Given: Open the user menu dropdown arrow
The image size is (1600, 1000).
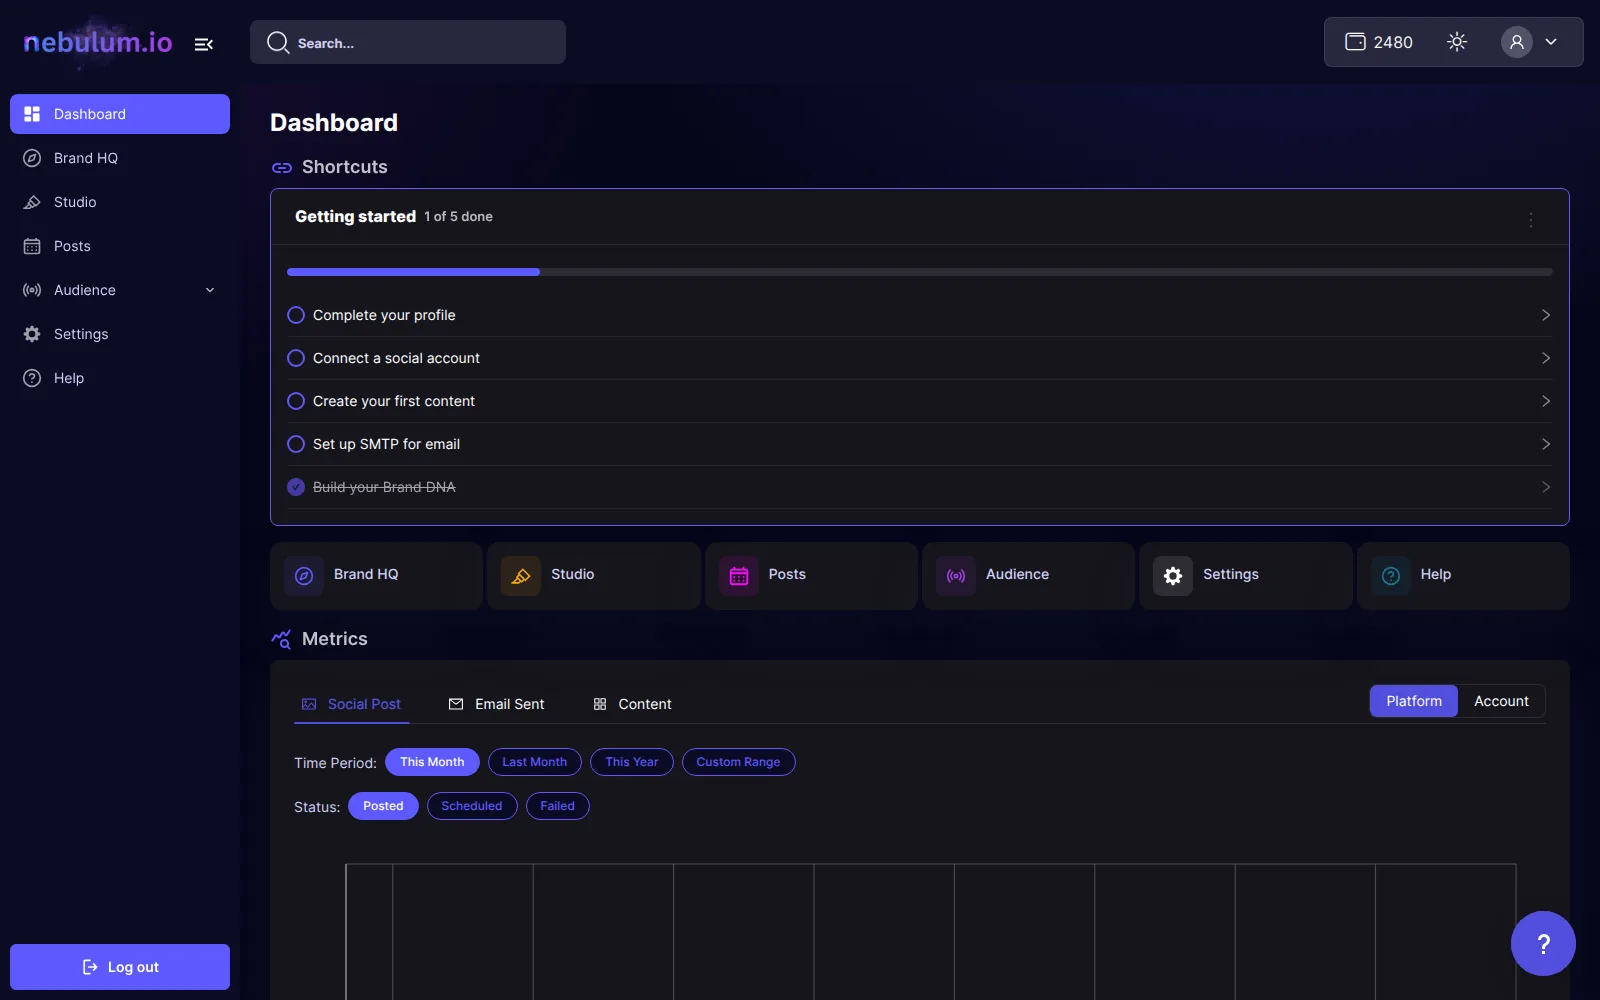Looking at the screenshot, I should point(1551,42).
